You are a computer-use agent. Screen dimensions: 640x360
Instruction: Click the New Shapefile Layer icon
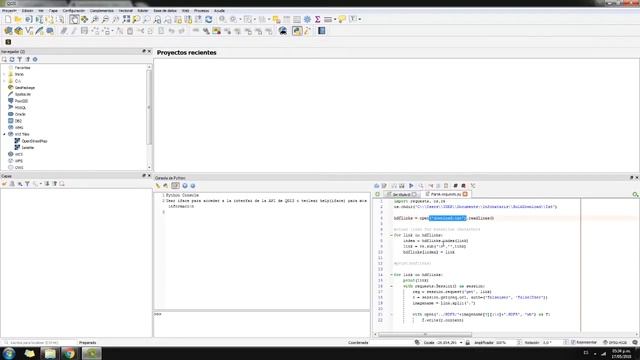coord(29,31)
